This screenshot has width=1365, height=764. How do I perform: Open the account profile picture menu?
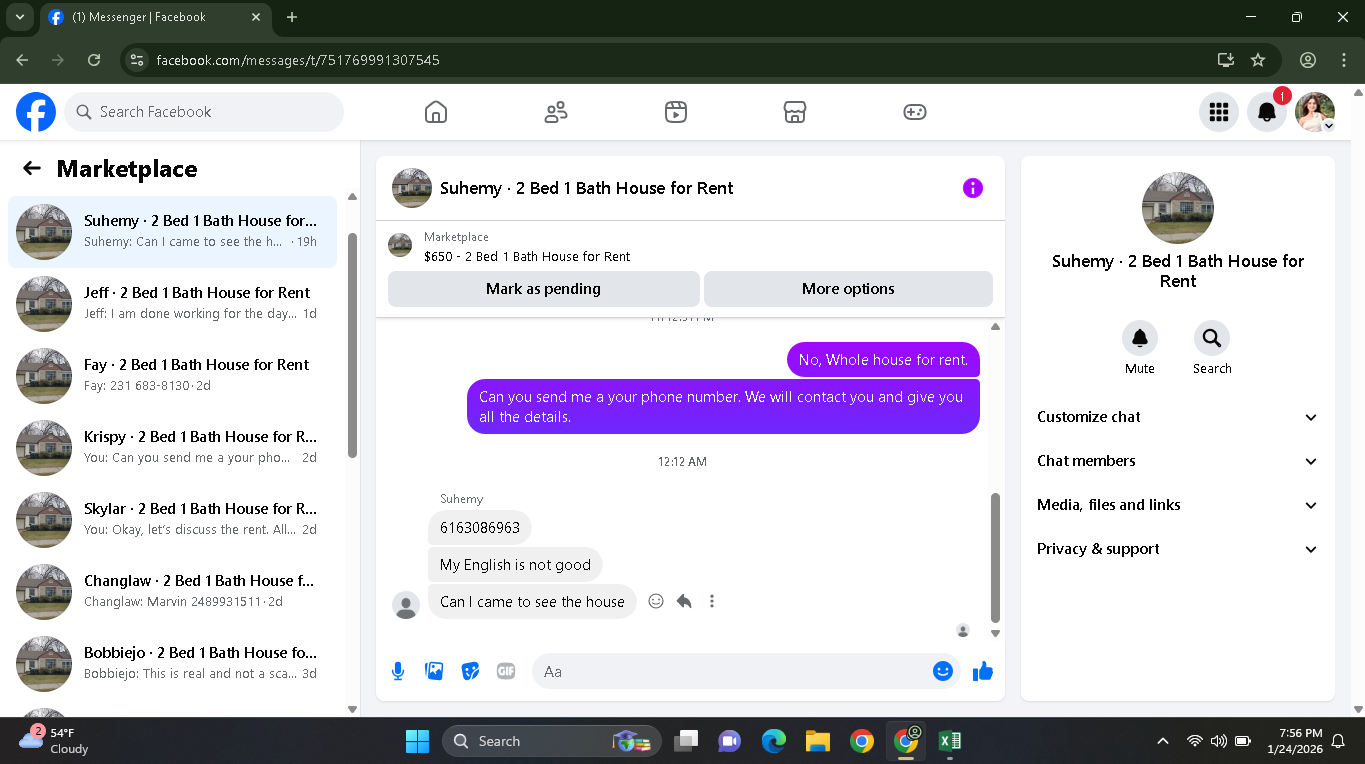pos(1315,112)
